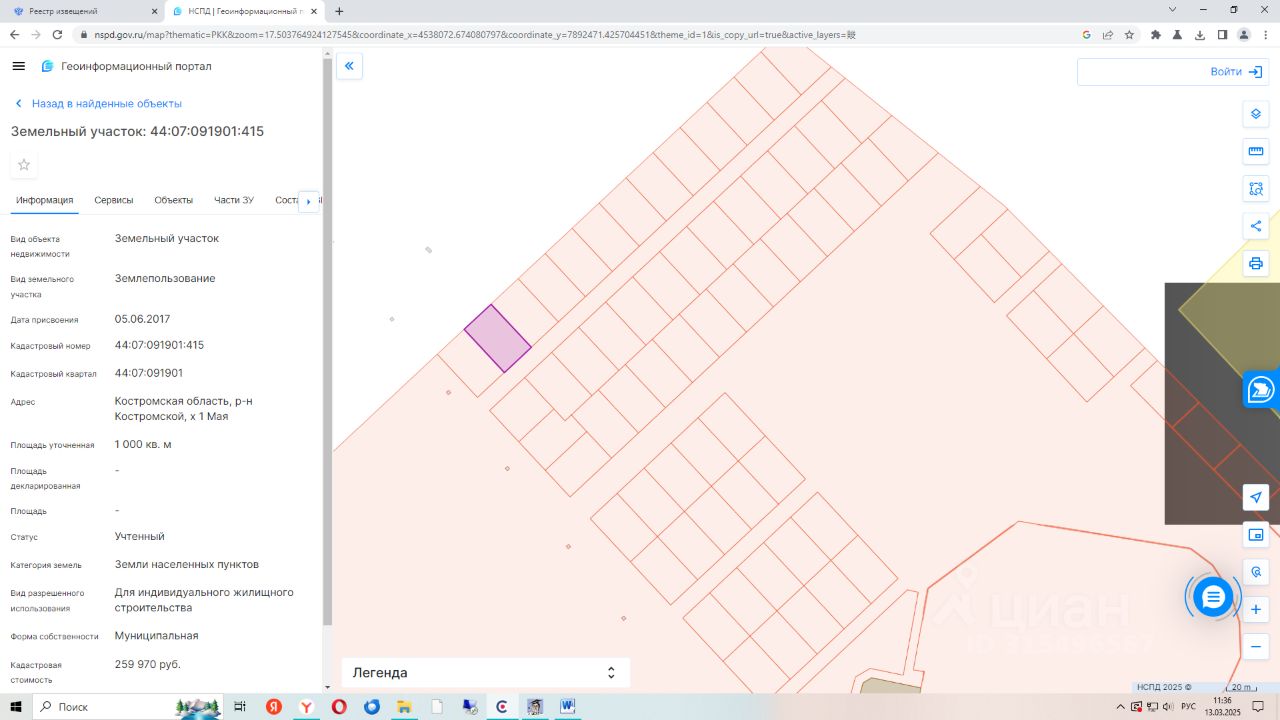Screen dimensions: 1280x720
Task: Open the Windows Start menu
Action: point(15,707)
